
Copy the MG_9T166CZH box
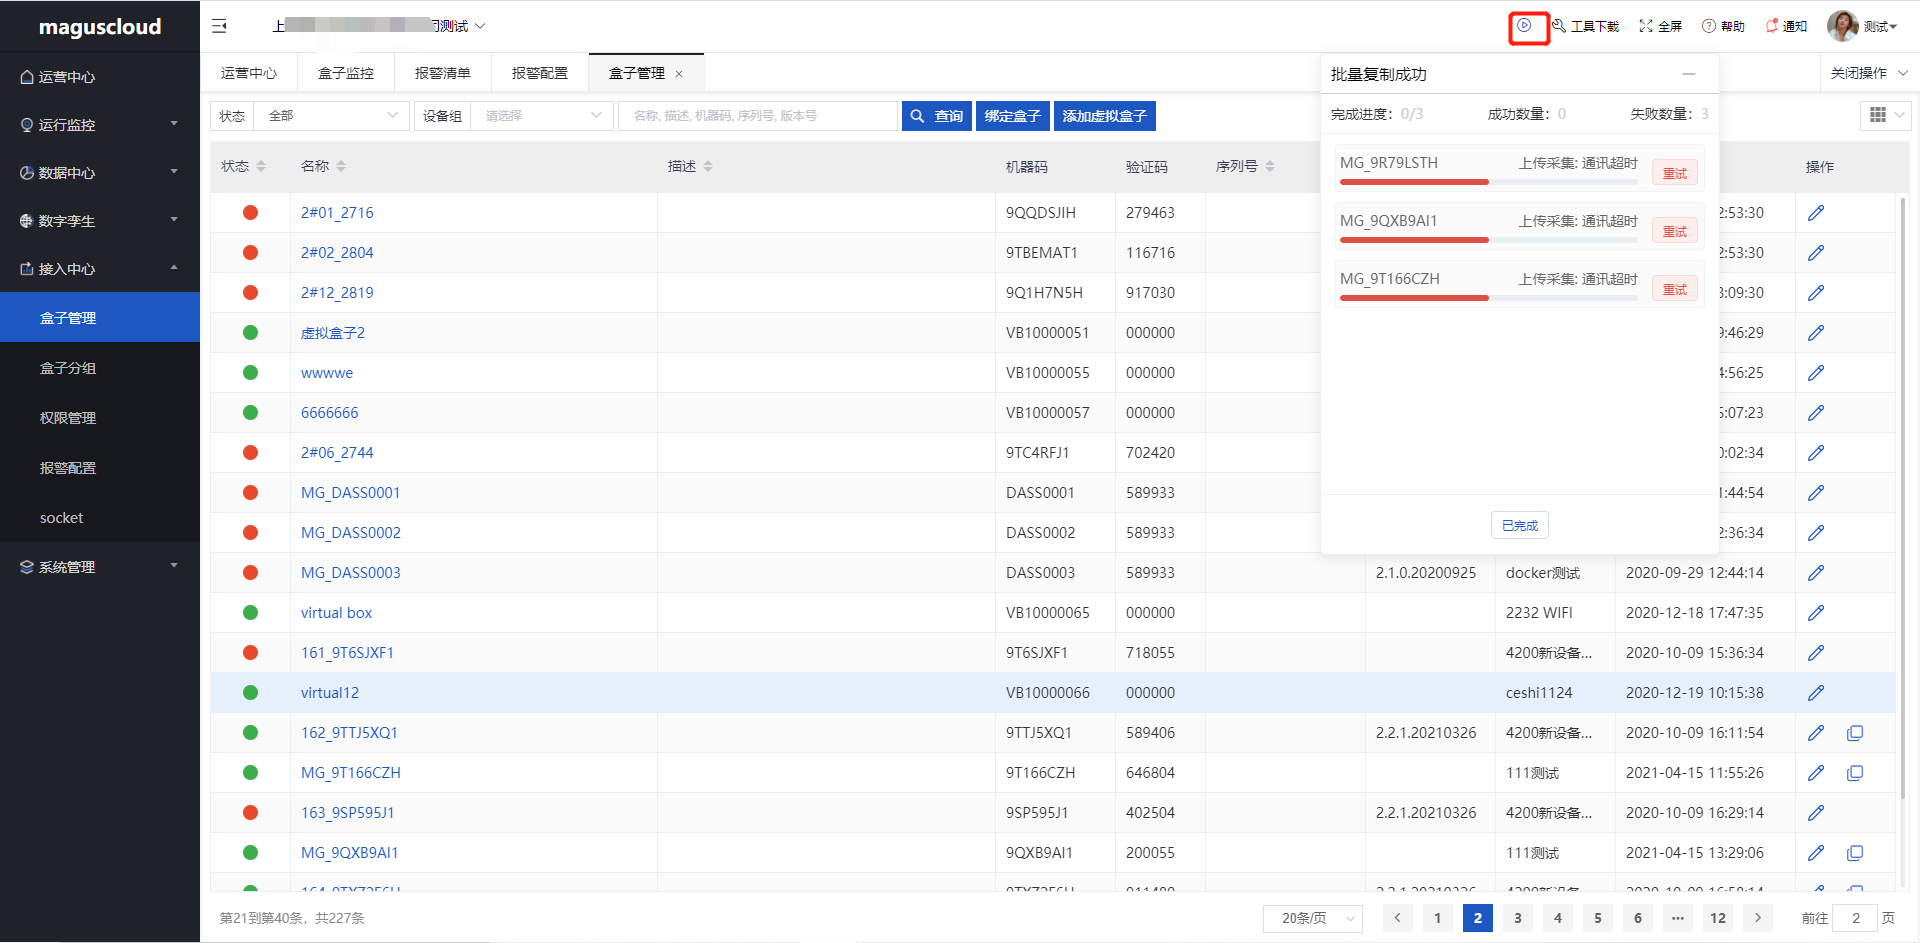tap(1855, 773)
